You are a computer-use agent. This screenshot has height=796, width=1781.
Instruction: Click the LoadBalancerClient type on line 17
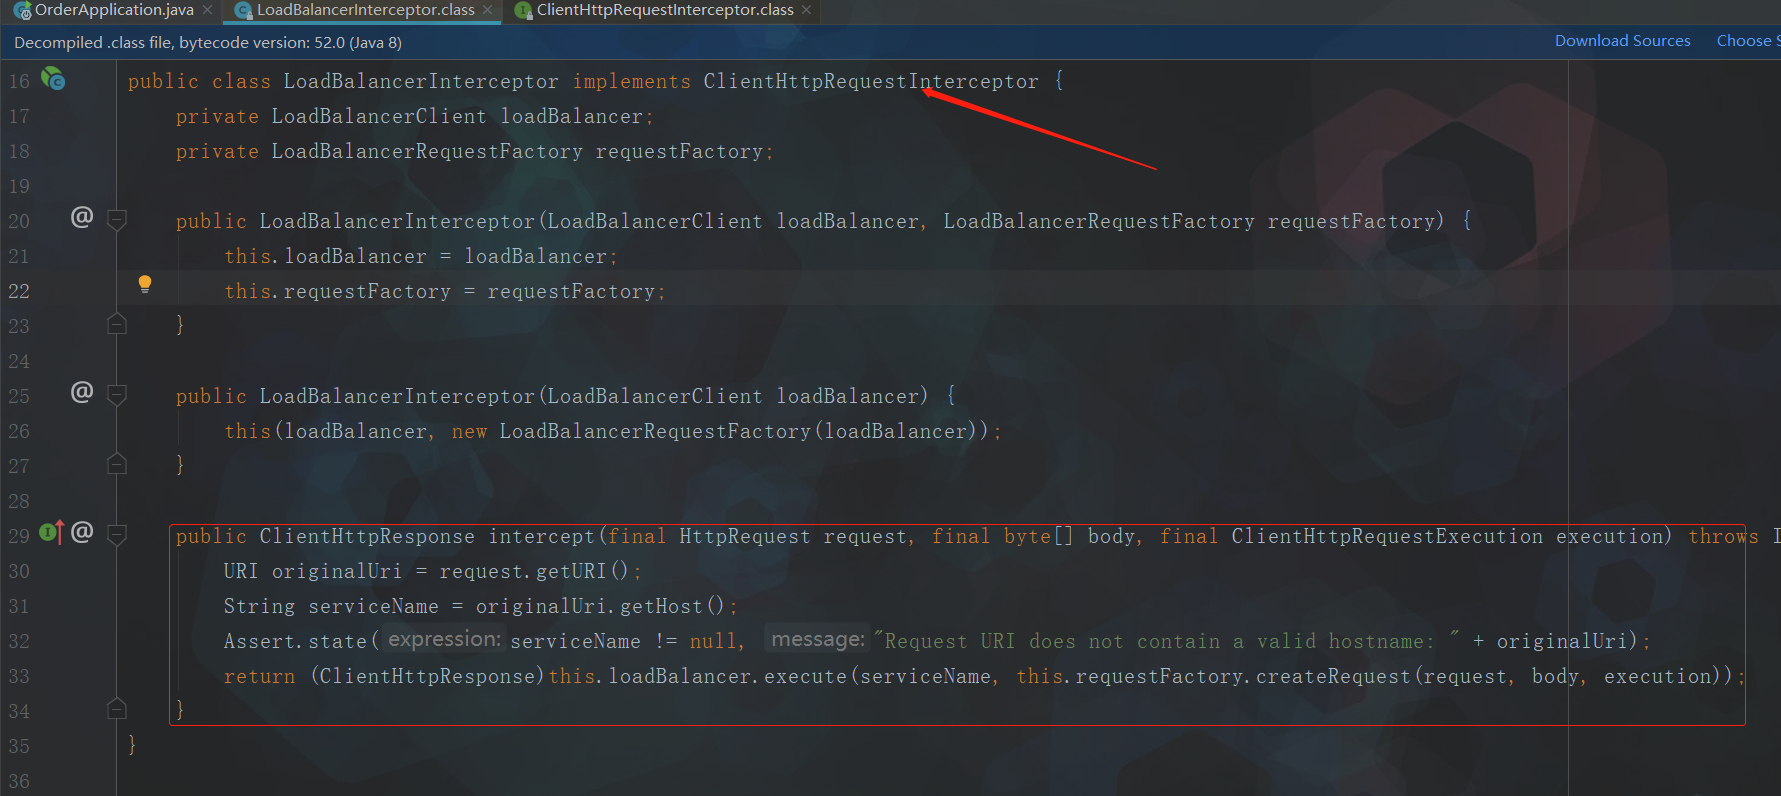(379, 116)
